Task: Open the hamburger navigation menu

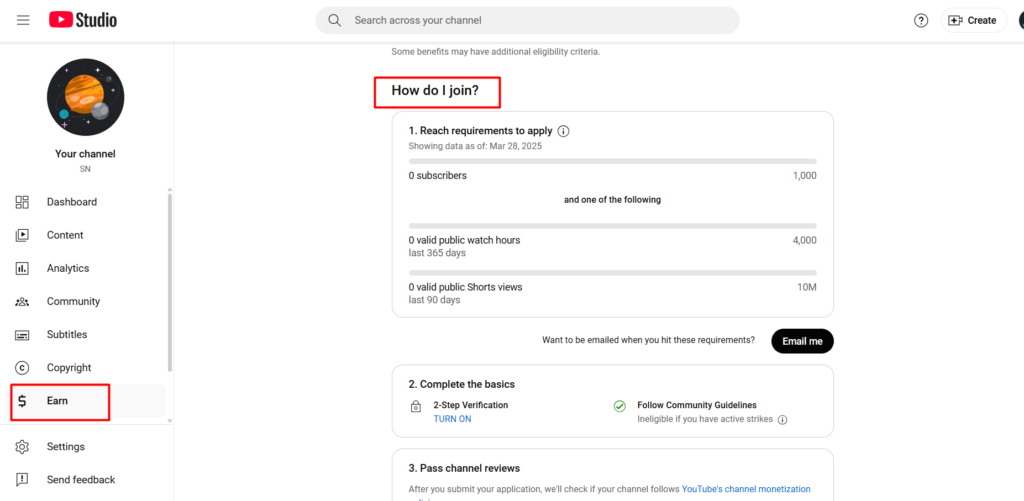Action: click(23, 20)
